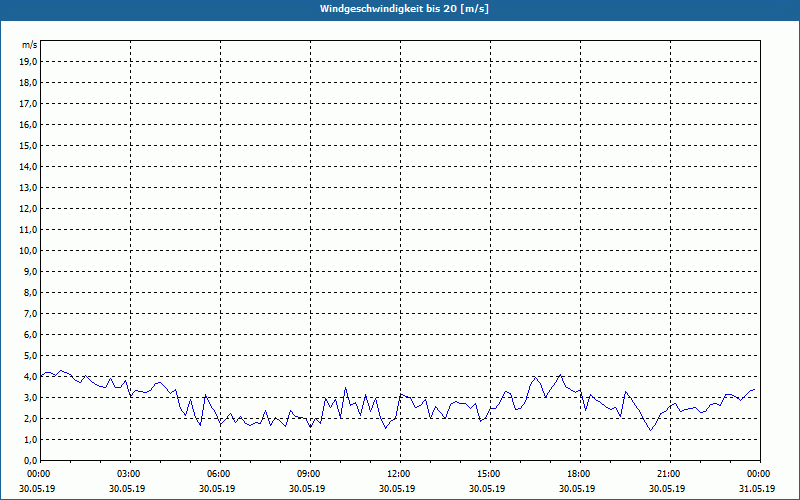
Task: Click the "03:00" time label
Action: (x=131, y=474)
